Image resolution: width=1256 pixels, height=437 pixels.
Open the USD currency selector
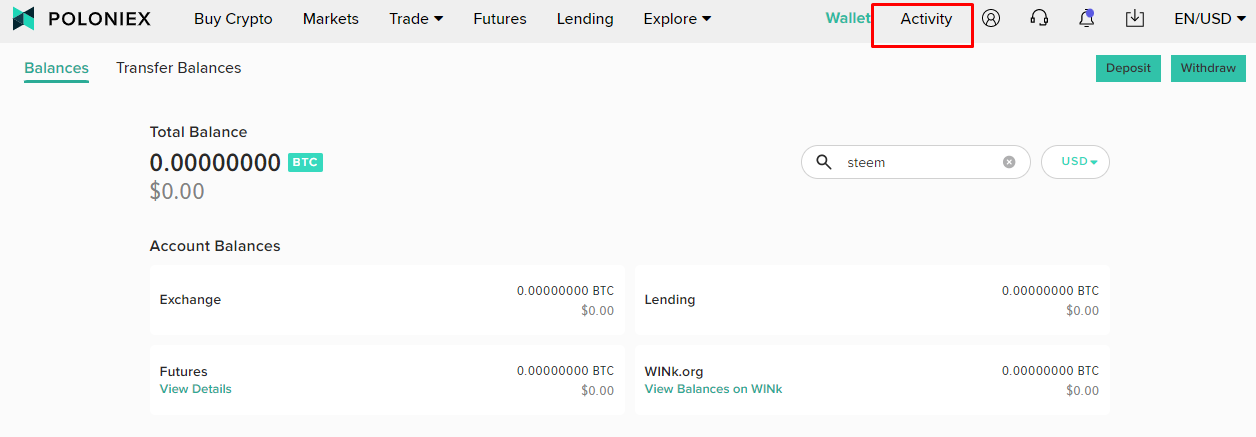tap(1075, 162)
